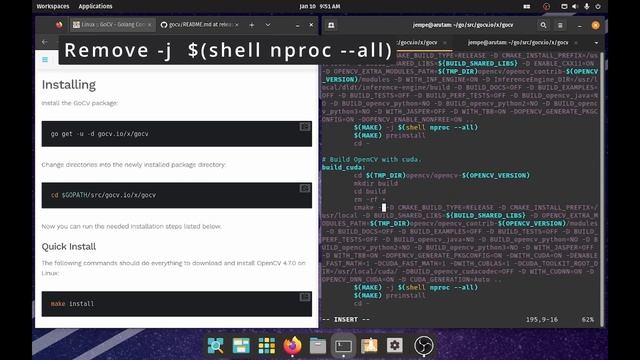The width and height of the screenshot is (640, 360).
Task: Open the power menu icon
Action: tap(598, 6)
